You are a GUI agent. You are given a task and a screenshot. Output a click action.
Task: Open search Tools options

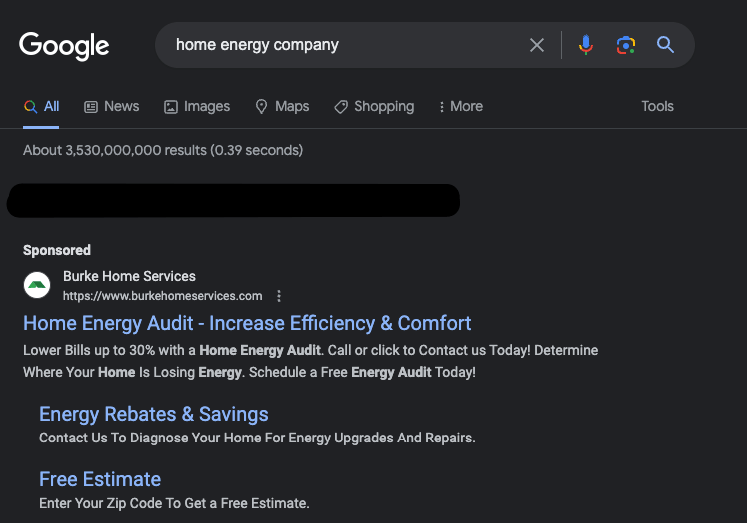pyautogui.click(x=657, y=106)
